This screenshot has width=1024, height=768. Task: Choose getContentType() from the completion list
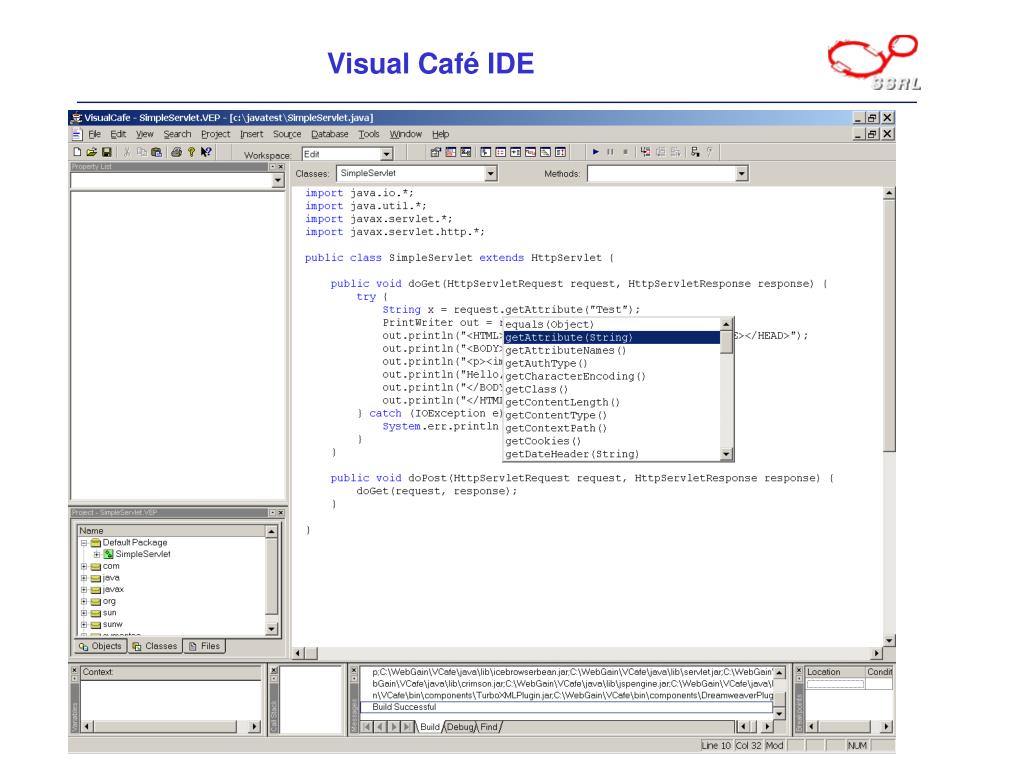612,415
